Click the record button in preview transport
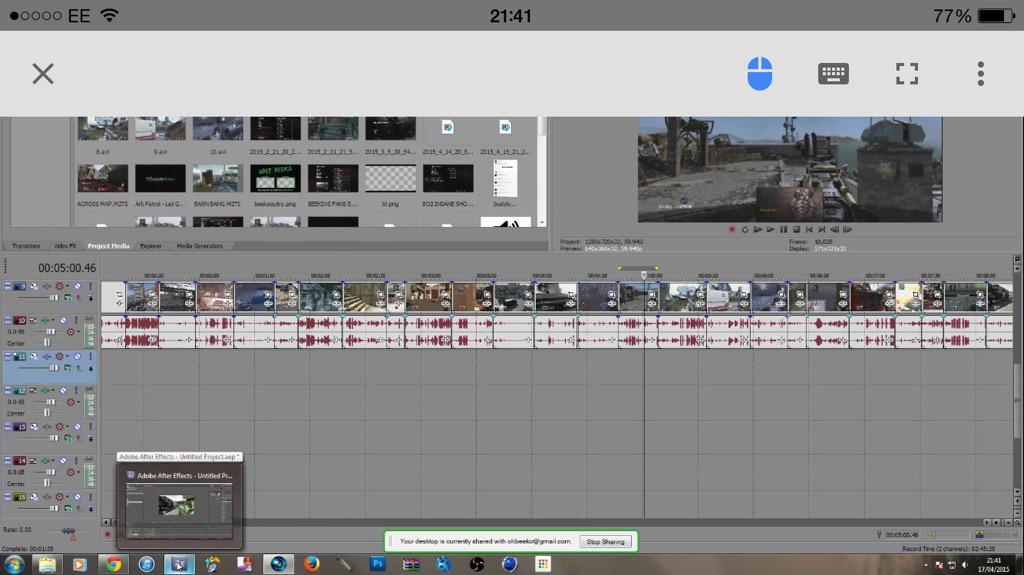 [731, 229]
